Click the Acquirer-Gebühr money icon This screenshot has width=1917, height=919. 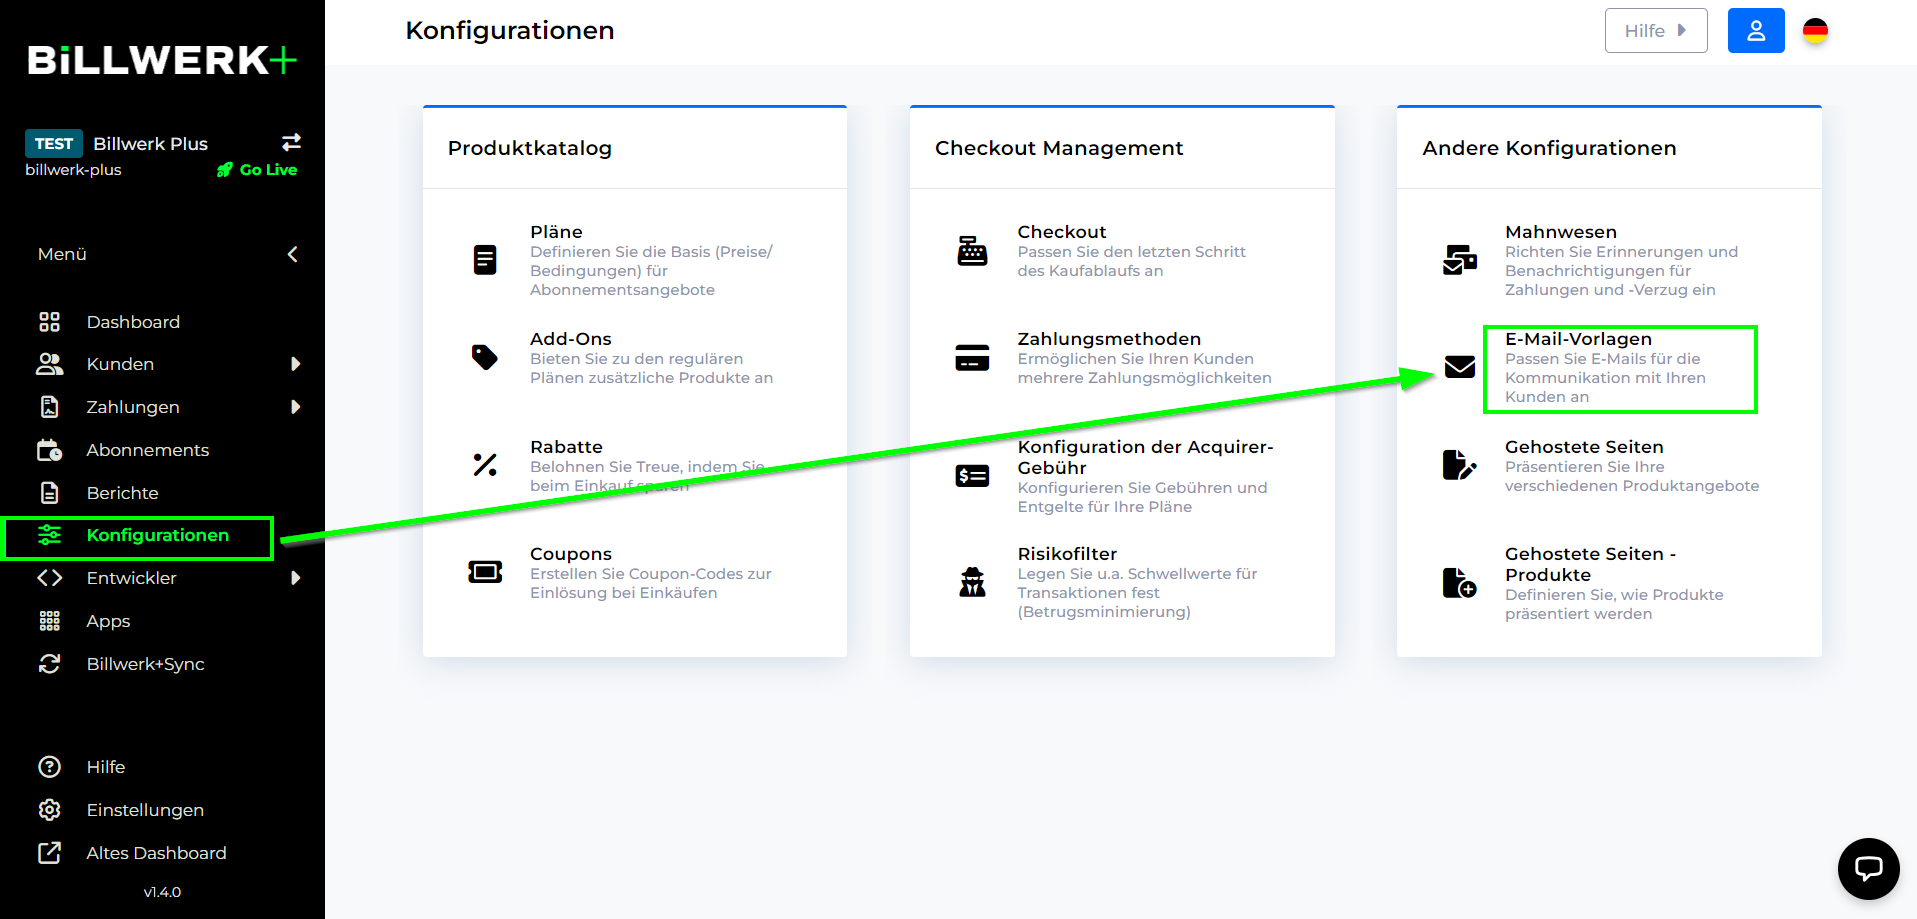[x=972, y=476]
